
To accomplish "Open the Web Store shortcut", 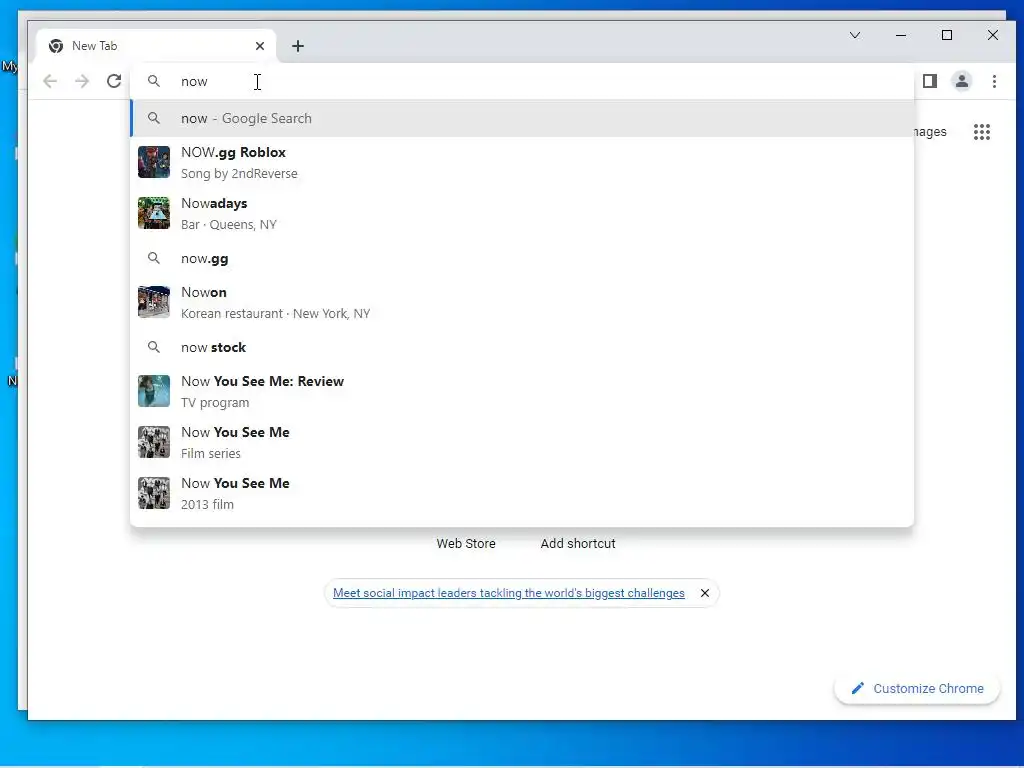I will 466,543.
